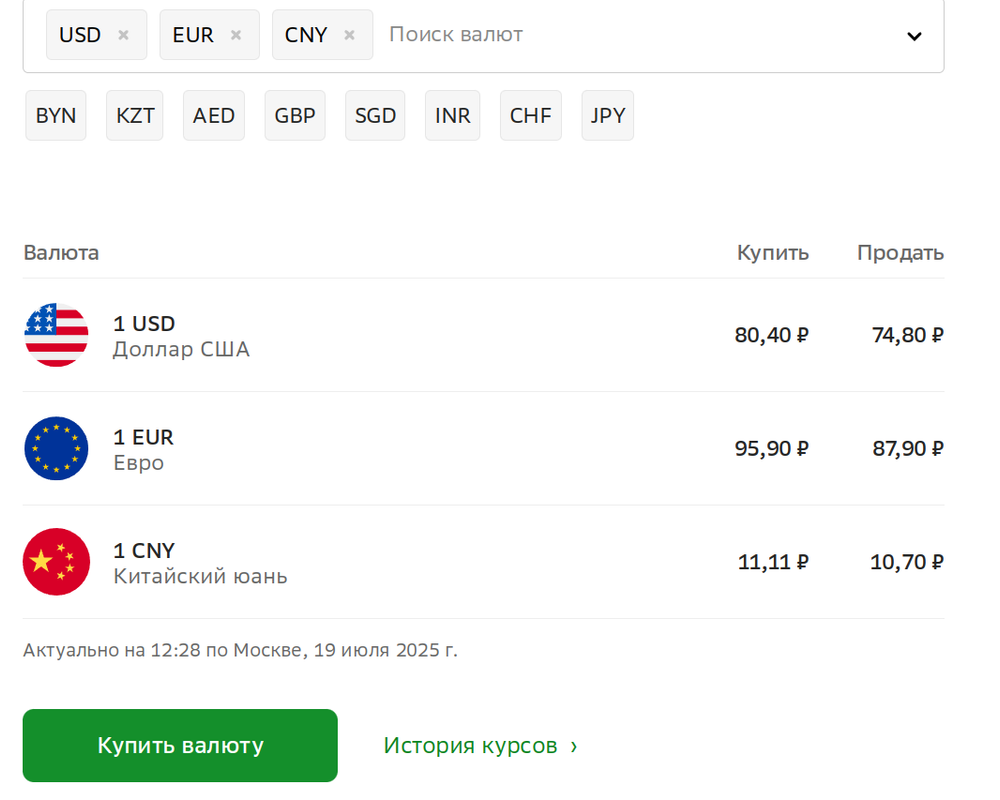Remove the EUR currency chip

click(236, 35)
